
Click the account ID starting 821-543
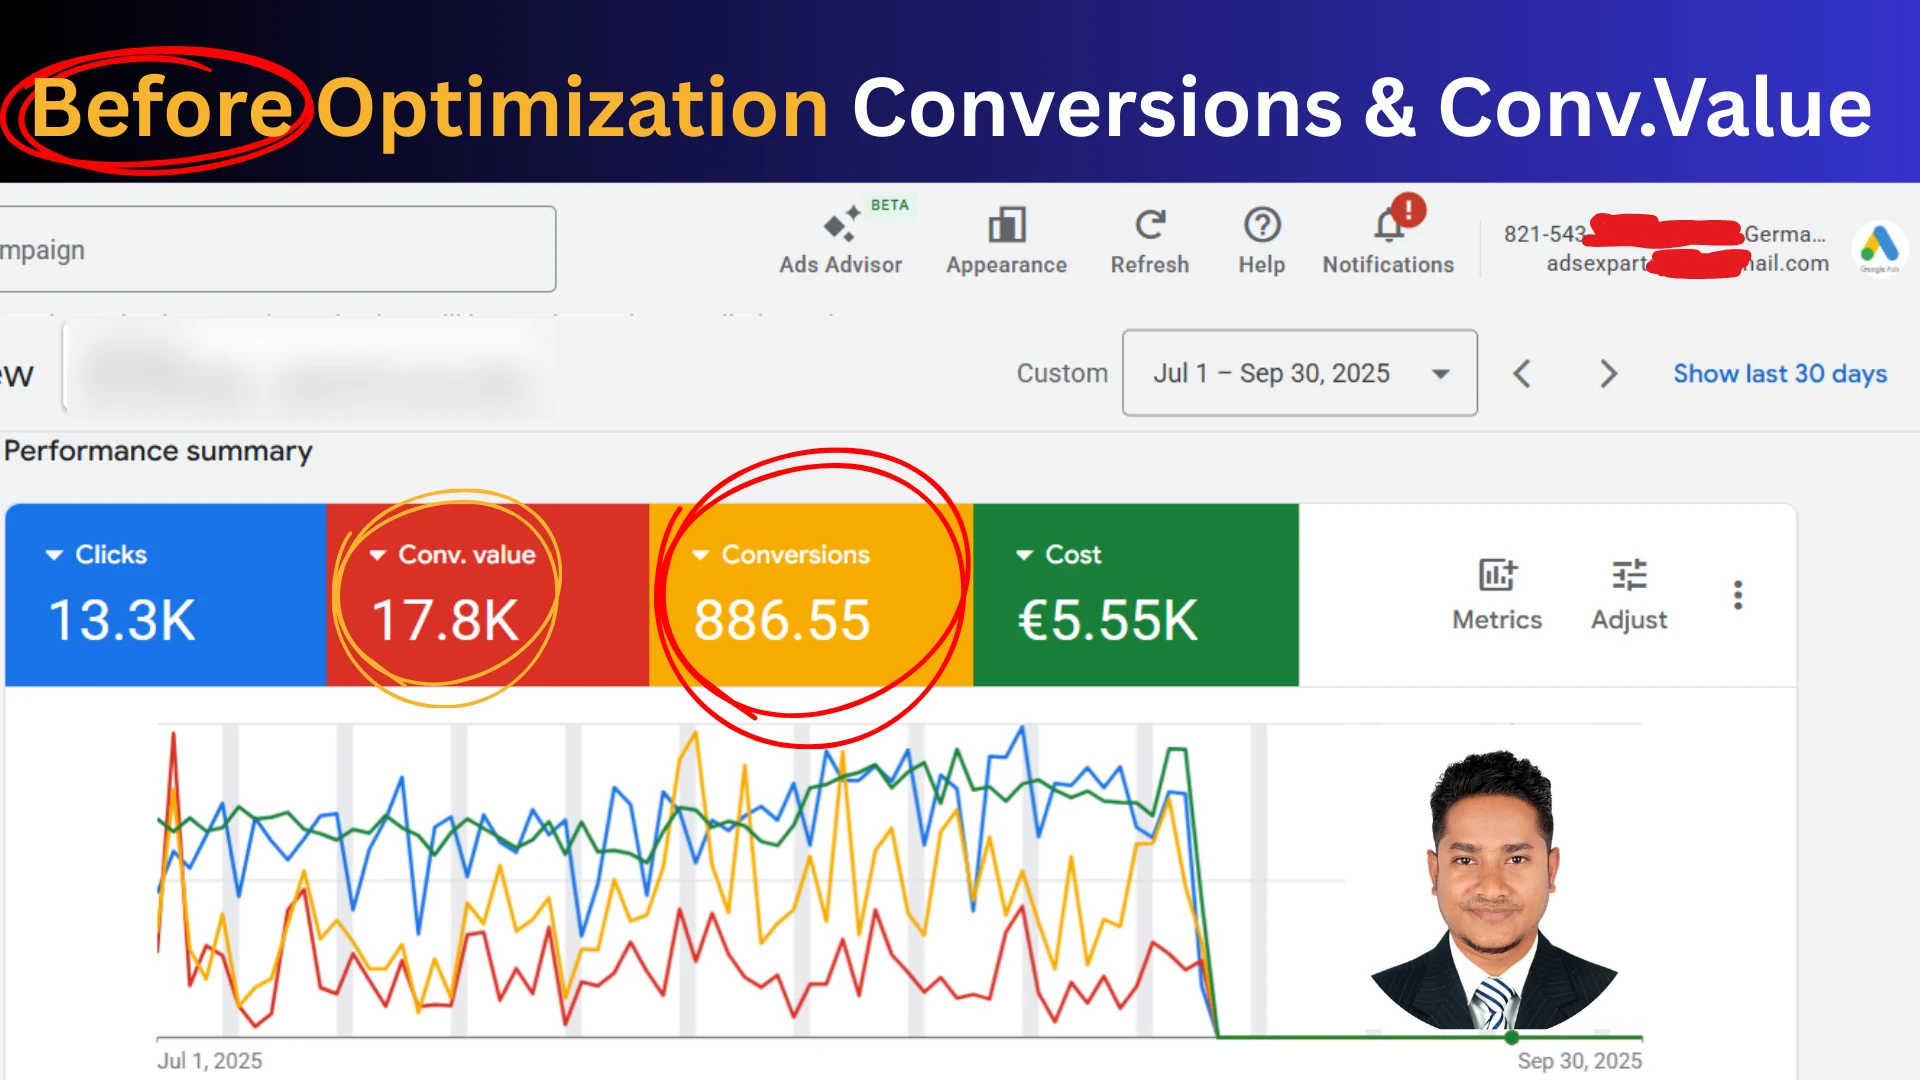[x=1545, y=234]
